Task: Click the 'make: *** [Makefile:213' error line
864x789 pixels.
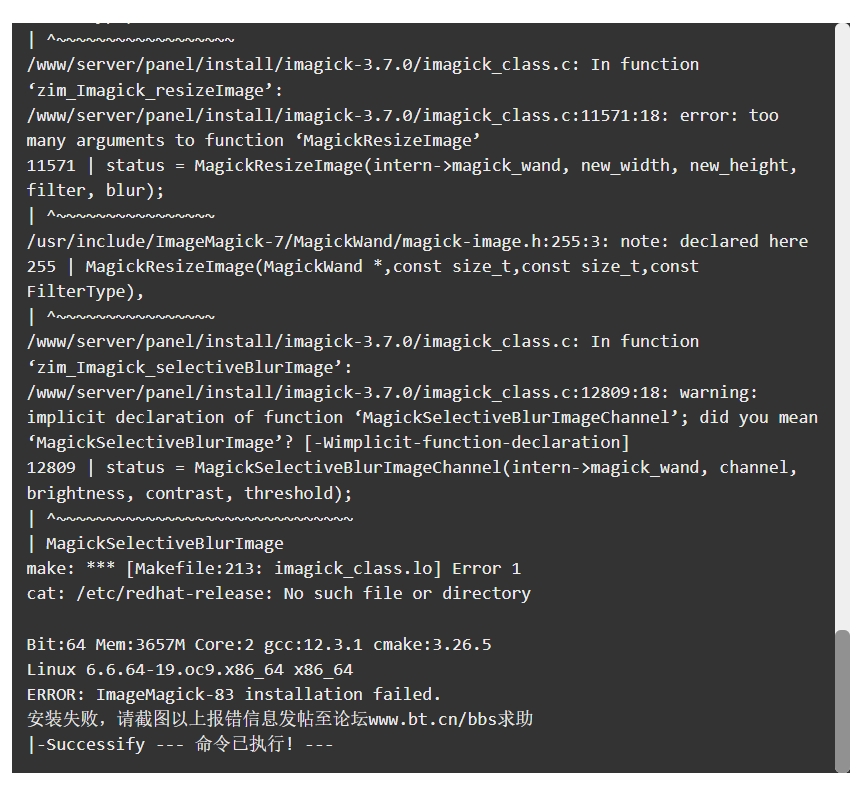Action: point(273,568)
